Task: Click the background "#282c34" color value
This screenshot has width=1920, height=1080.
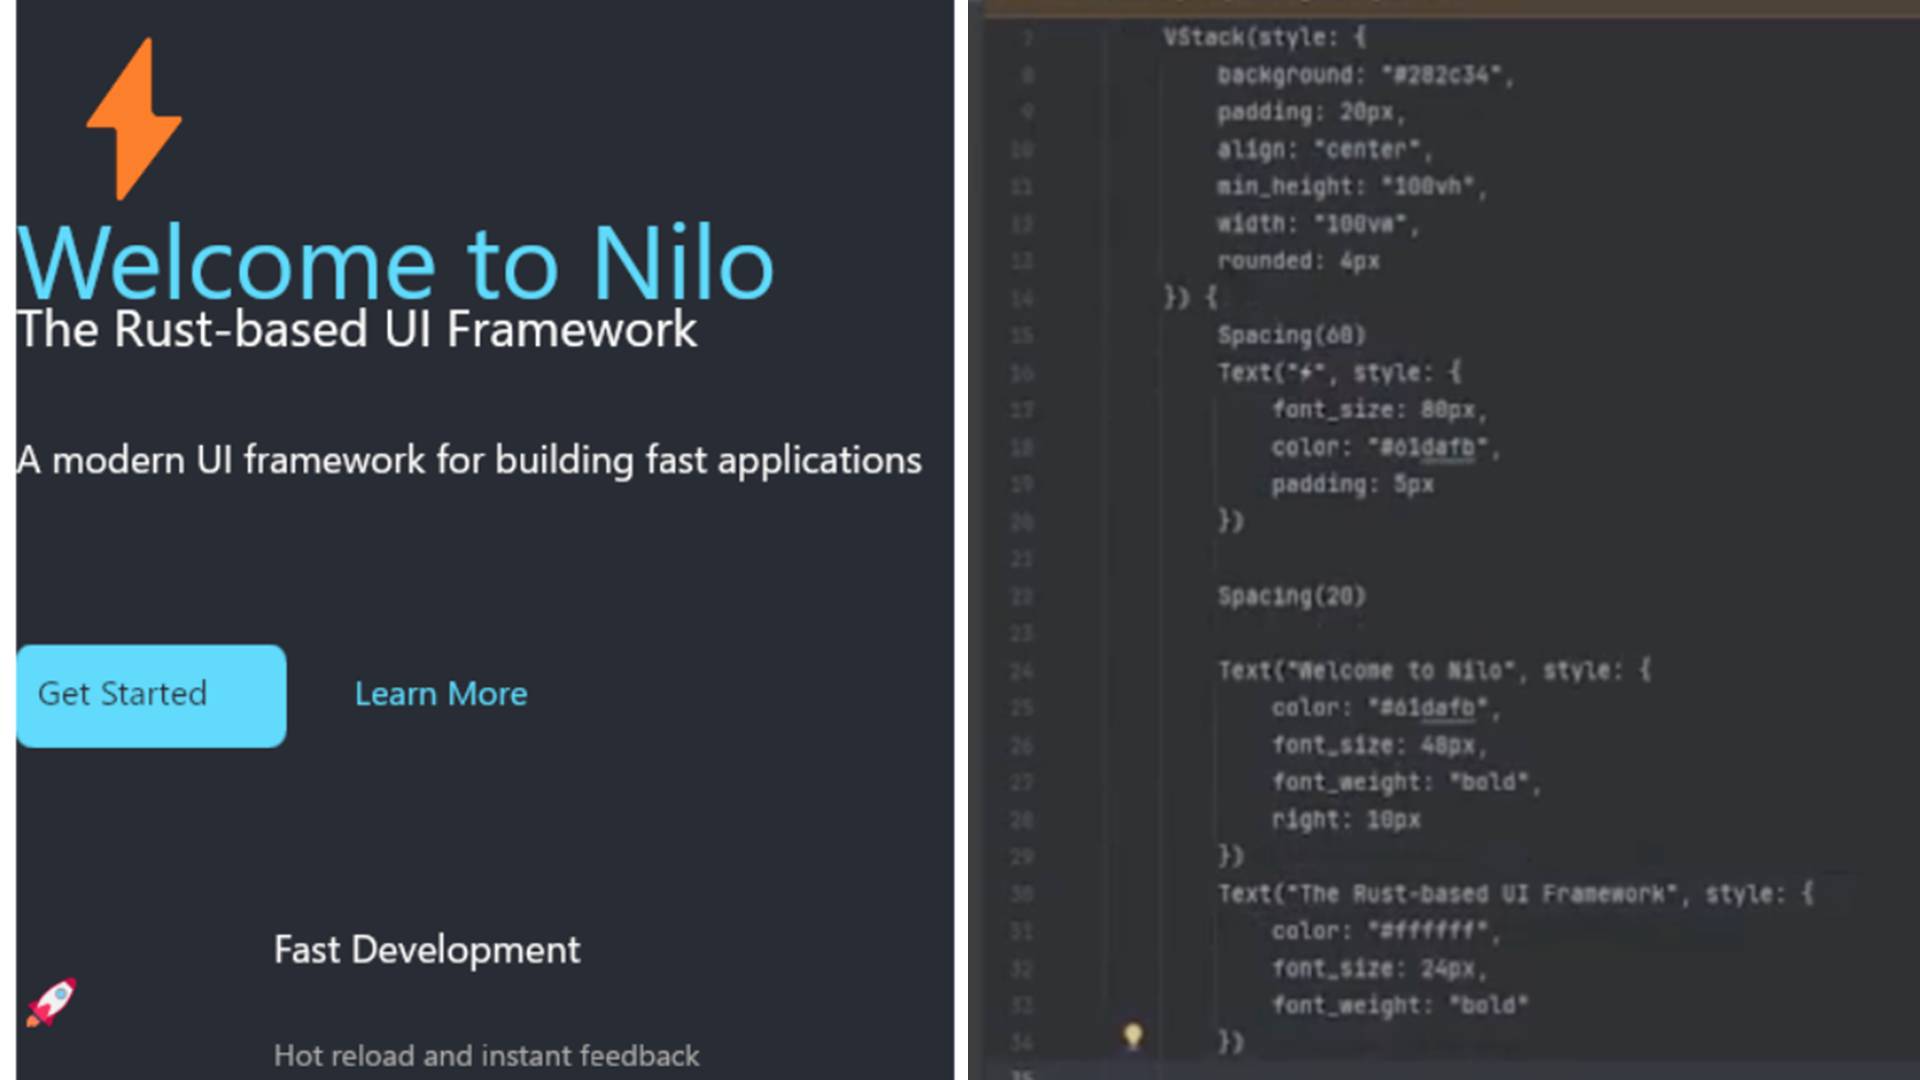Action: [1440, 76]
